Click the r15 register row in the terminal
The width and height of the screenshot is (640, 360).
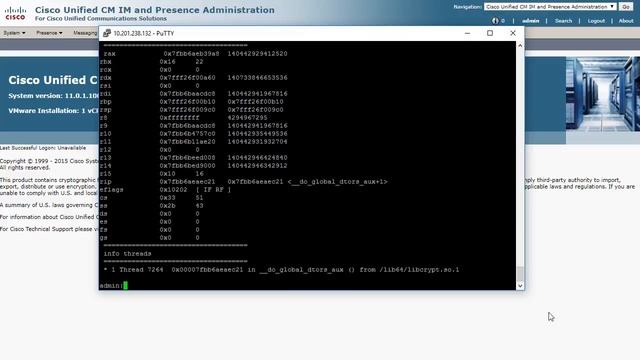151,174
